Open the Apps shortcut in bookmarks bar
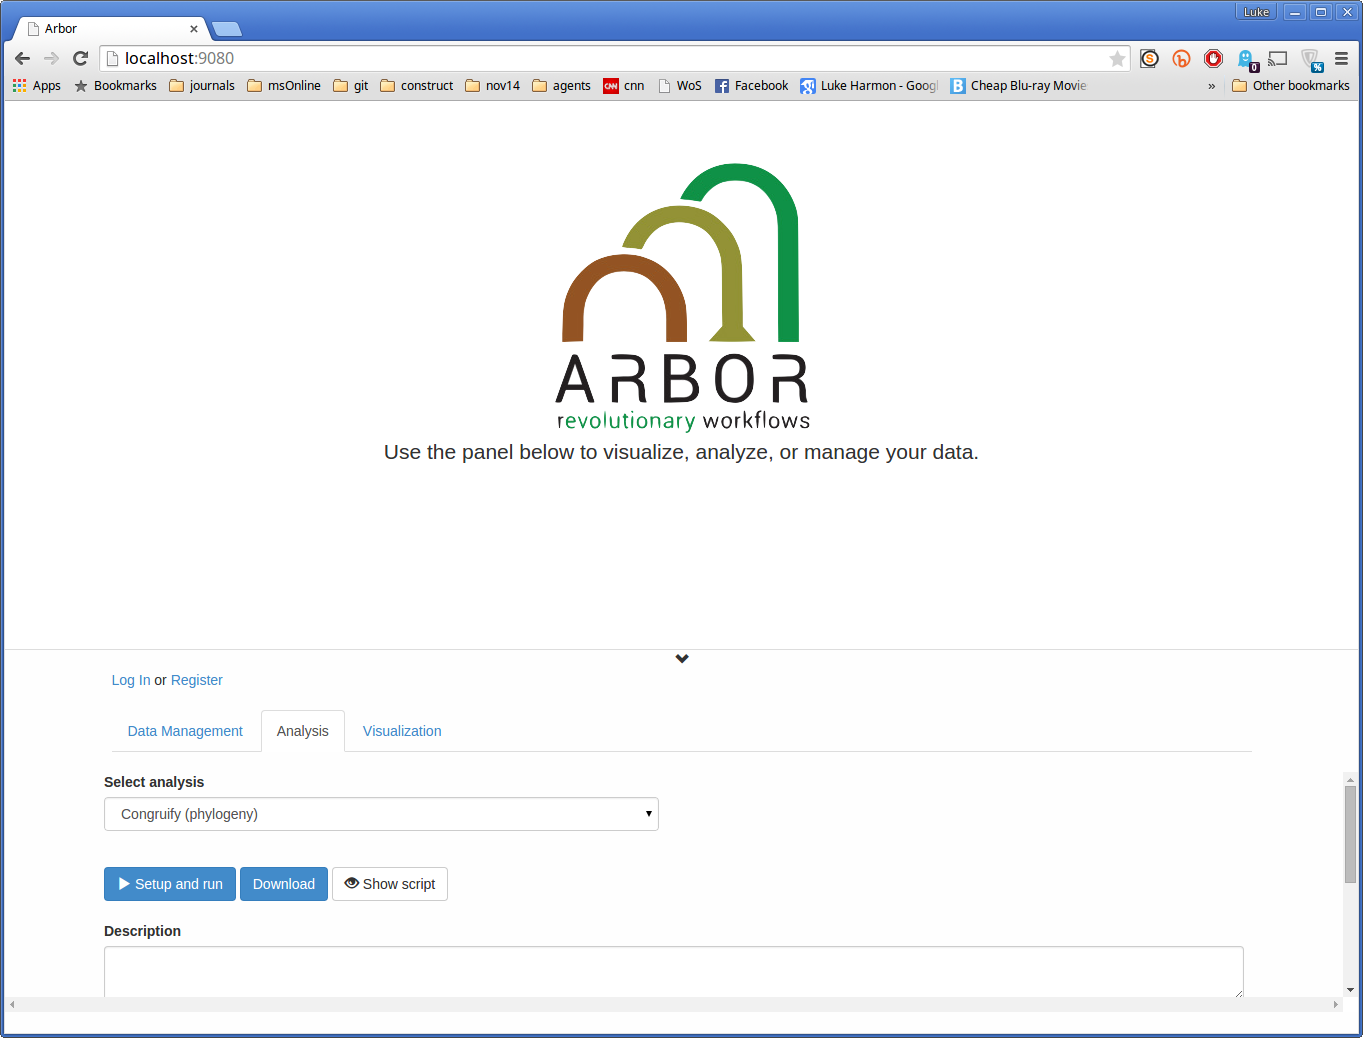 37,86
